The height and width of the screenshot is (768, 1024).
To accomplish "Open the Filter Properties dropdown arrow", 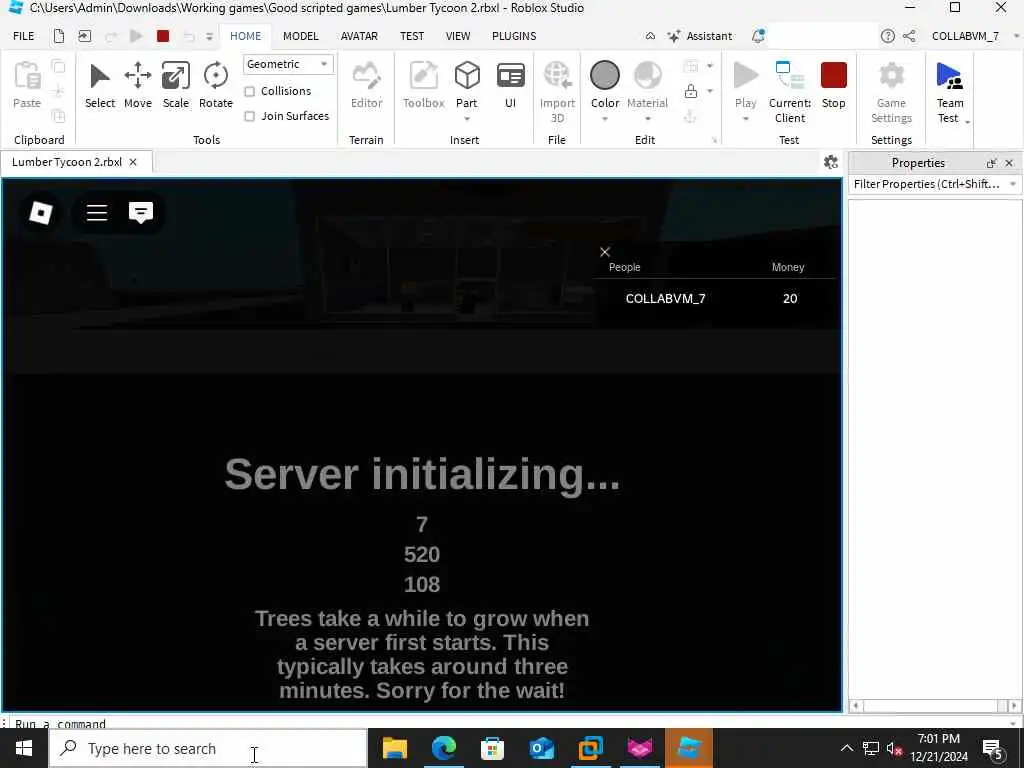I will (1012, 184).
